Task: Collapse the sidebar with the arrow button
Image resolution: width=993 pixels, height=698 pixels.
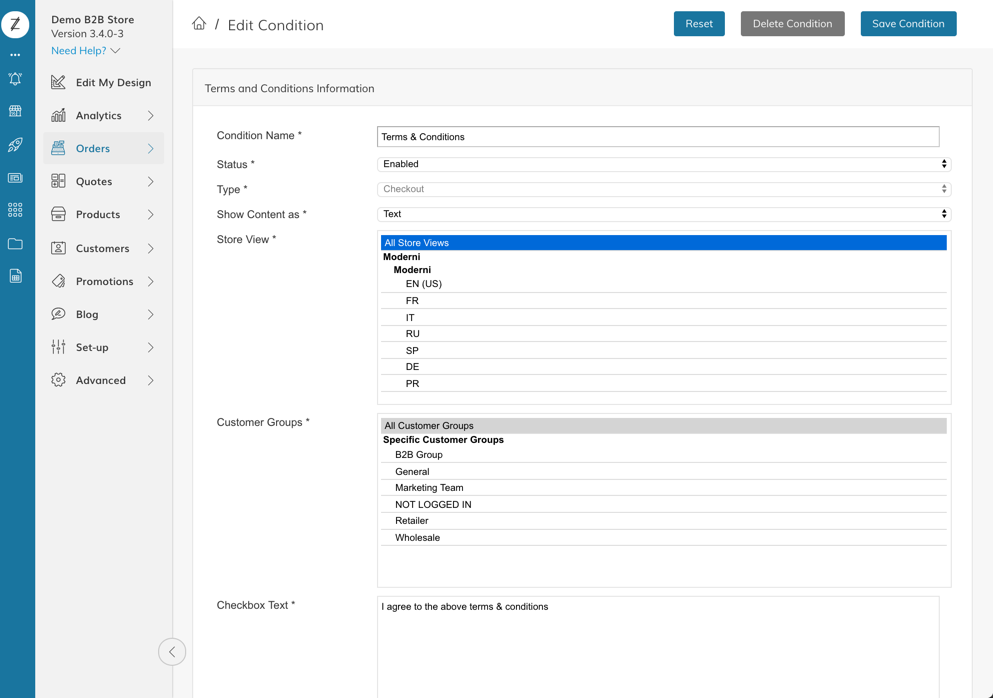Action: [x=172, y=652]
